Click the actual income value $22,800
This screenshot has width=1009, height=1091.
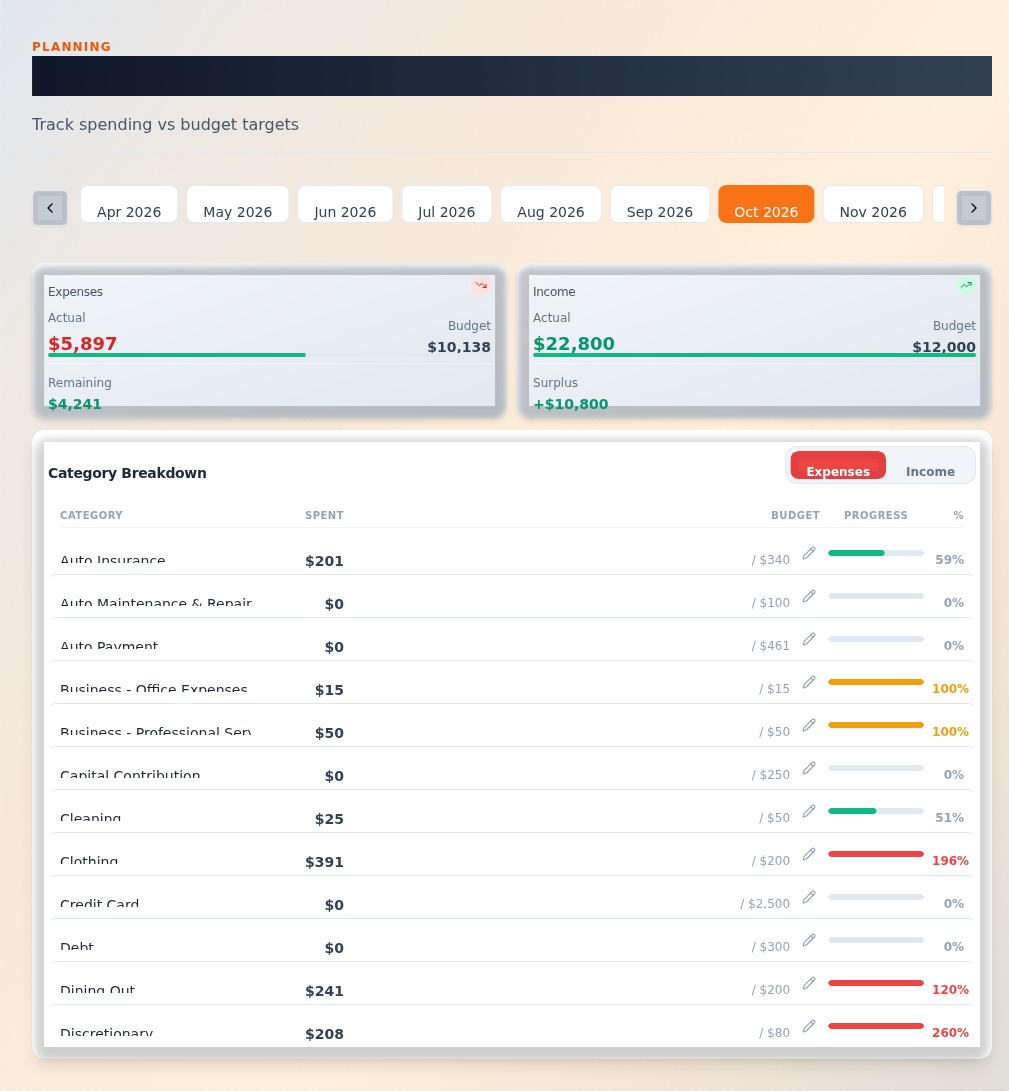pyautogui.click(x=573, y=344)
